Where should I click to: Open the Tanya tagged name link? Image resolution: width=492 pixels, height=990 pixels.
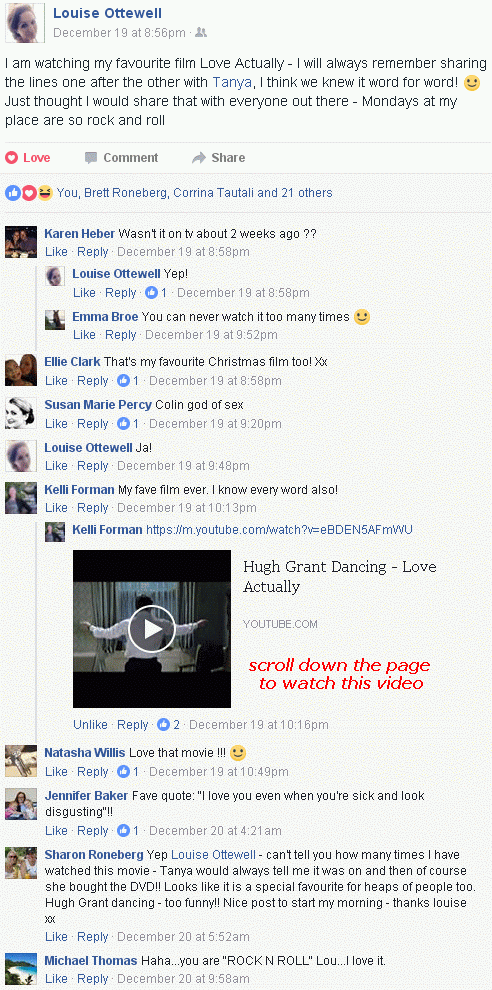[x=232, y=81]
